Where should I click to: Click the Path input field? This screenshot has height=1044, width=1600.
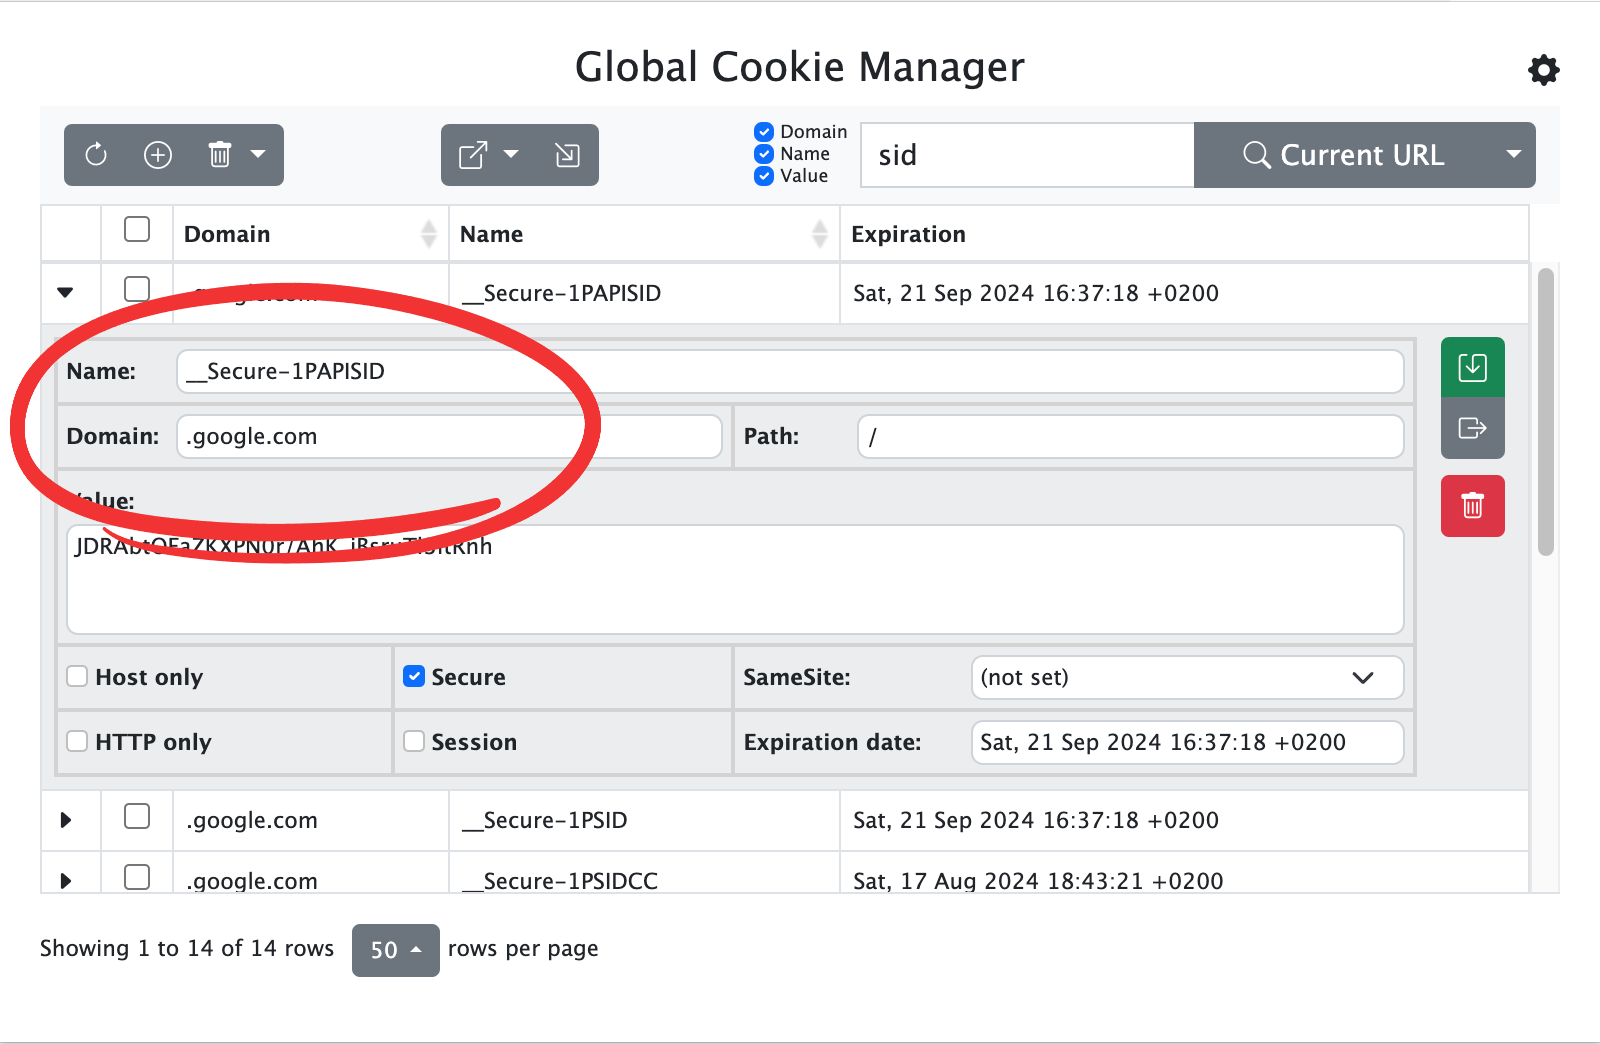1130,437
